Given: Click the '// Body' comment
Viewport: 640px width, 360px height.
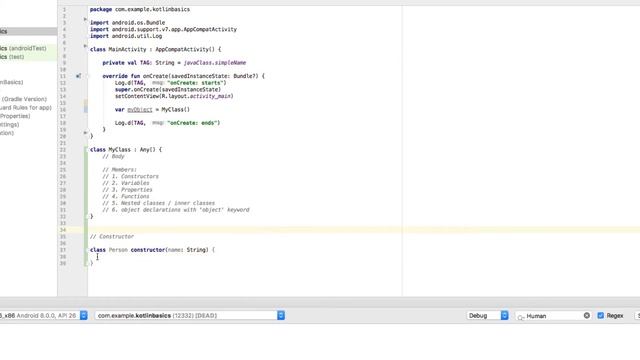Looking at the screenshot, I should pos(113,156).
